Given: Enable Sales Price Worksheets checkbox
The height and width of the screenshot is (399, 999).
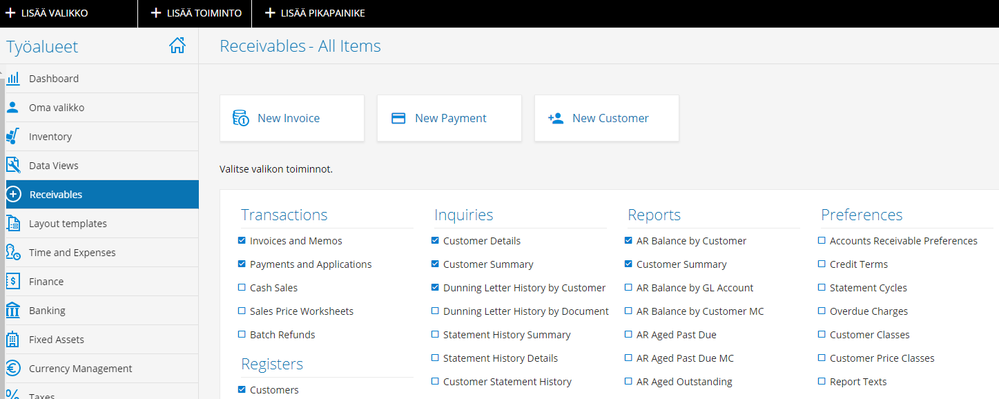Looking at the screenshot, I should (241, 311).
